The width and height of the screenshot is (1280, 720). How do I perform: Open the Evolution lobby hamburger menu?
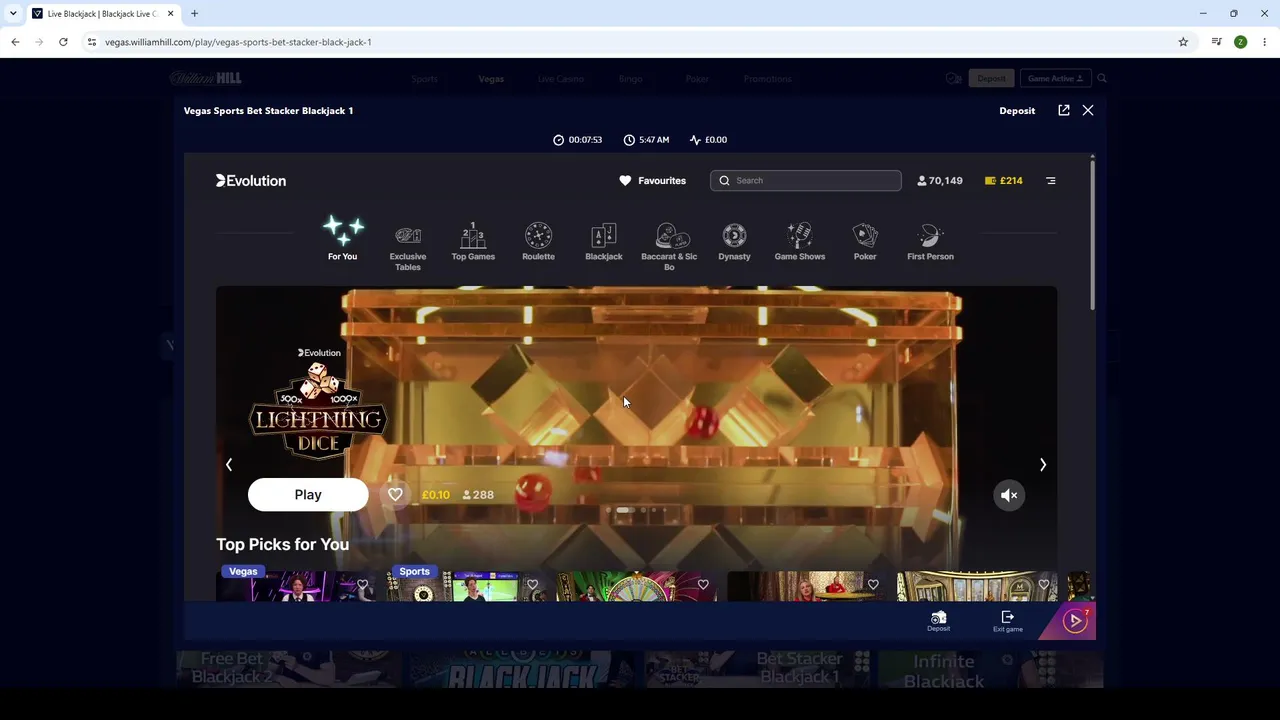(x=1051, y=181)
